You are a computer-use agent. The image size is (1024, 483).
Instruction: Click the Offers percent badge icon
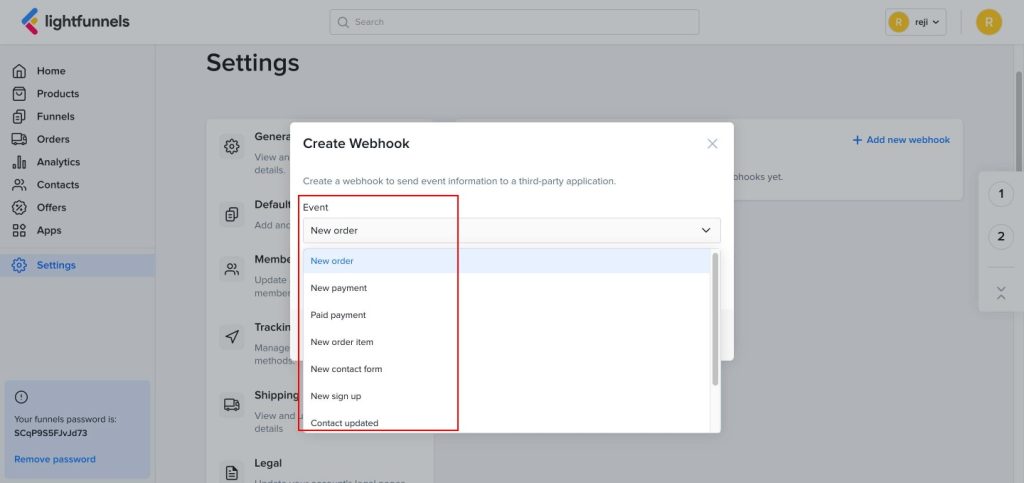point(20,208)
